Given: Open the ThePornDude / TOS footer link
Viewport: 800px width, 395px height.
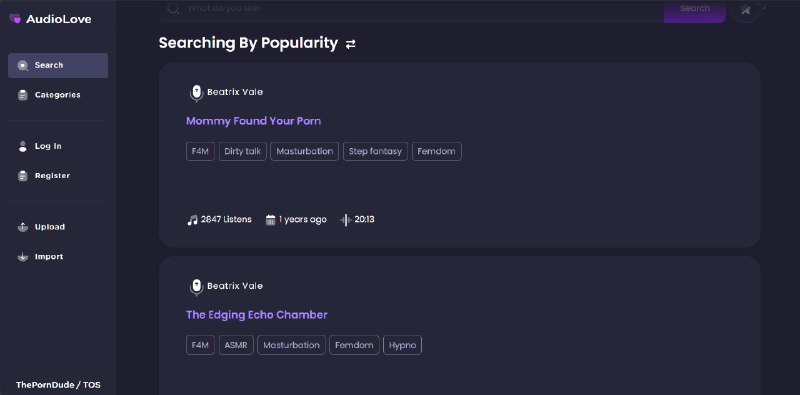Looking at the screenshot, I should pos(58,385).
